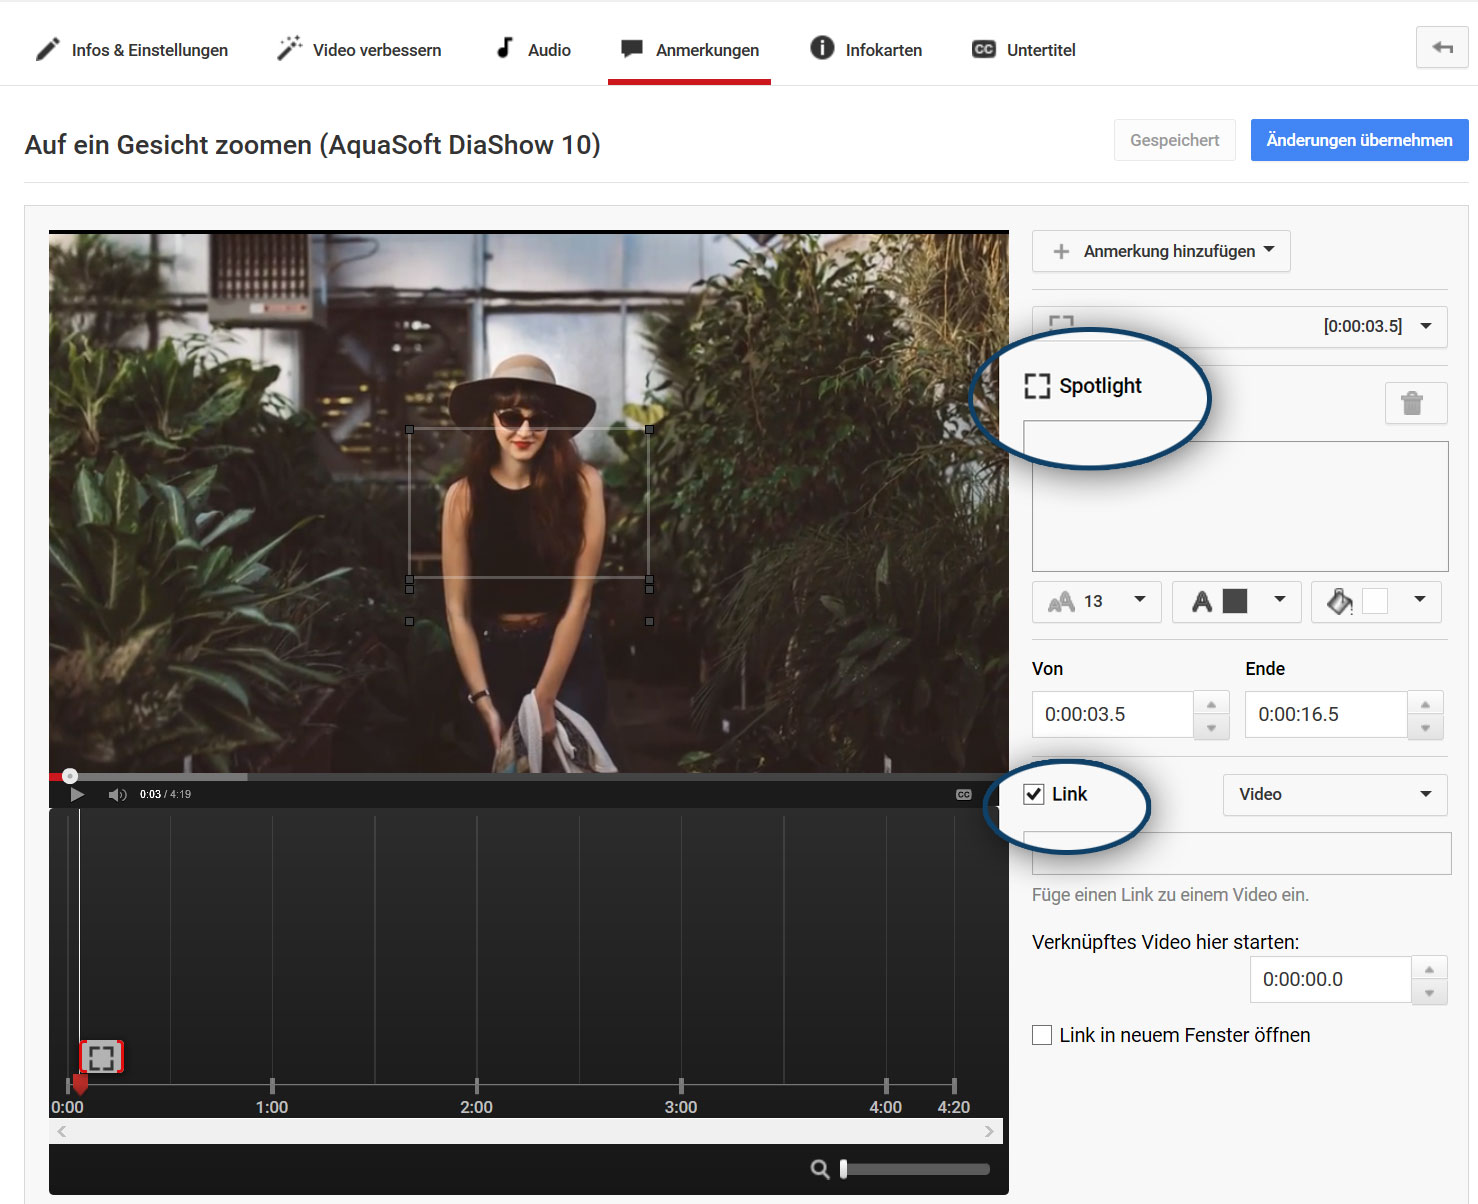The height and width of the screenshot is (1204, 1478).
Task: Click Änderungen übernehmen button
Action: tap(1358, 140)
